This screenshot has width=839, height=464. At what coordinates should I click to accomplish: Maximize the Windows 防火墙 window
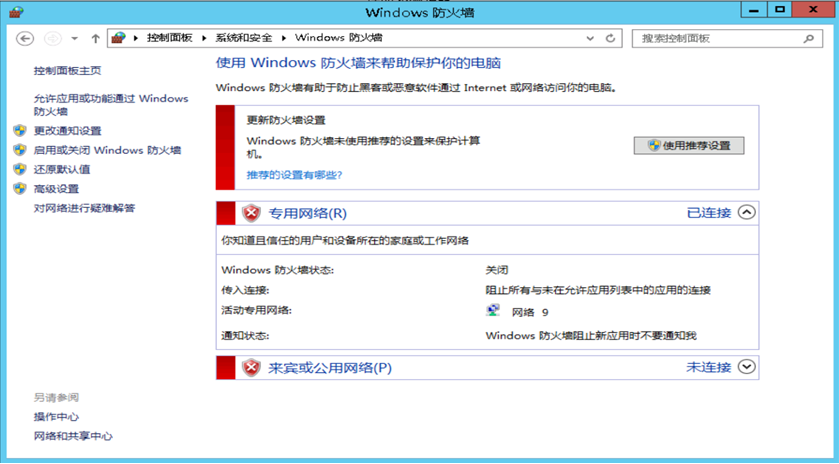point(781,10)
